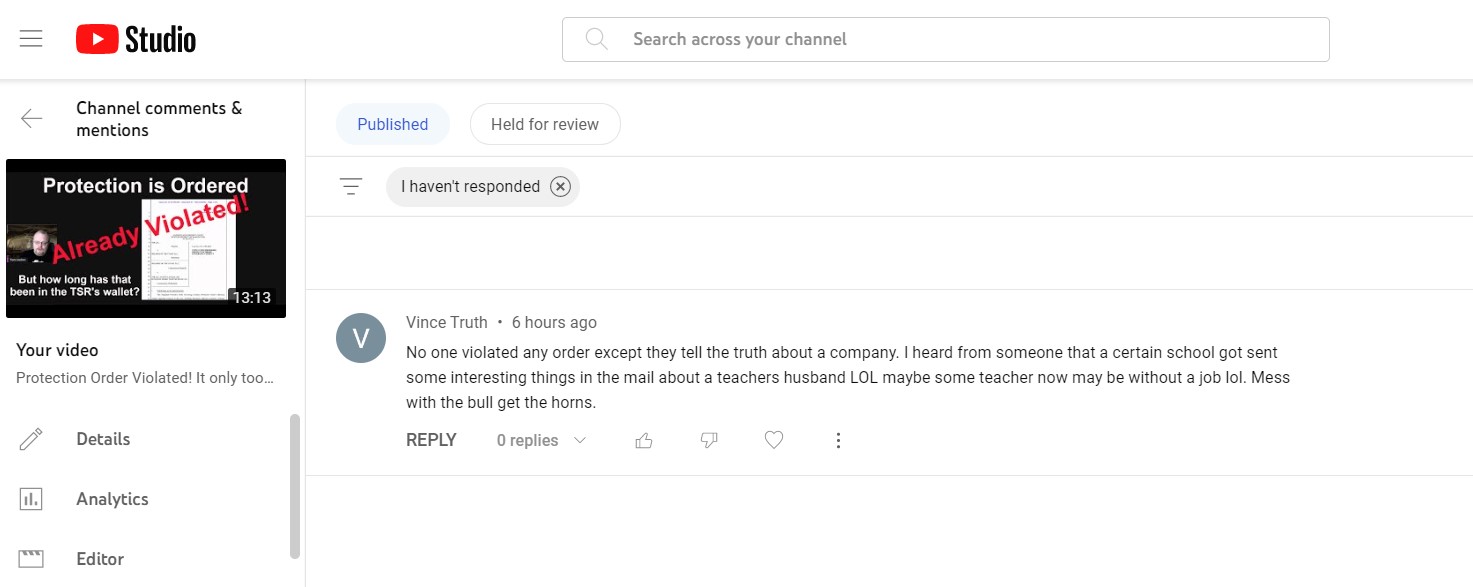
Task: Dislike the comment with thumbs down
Action: [709, 440]
